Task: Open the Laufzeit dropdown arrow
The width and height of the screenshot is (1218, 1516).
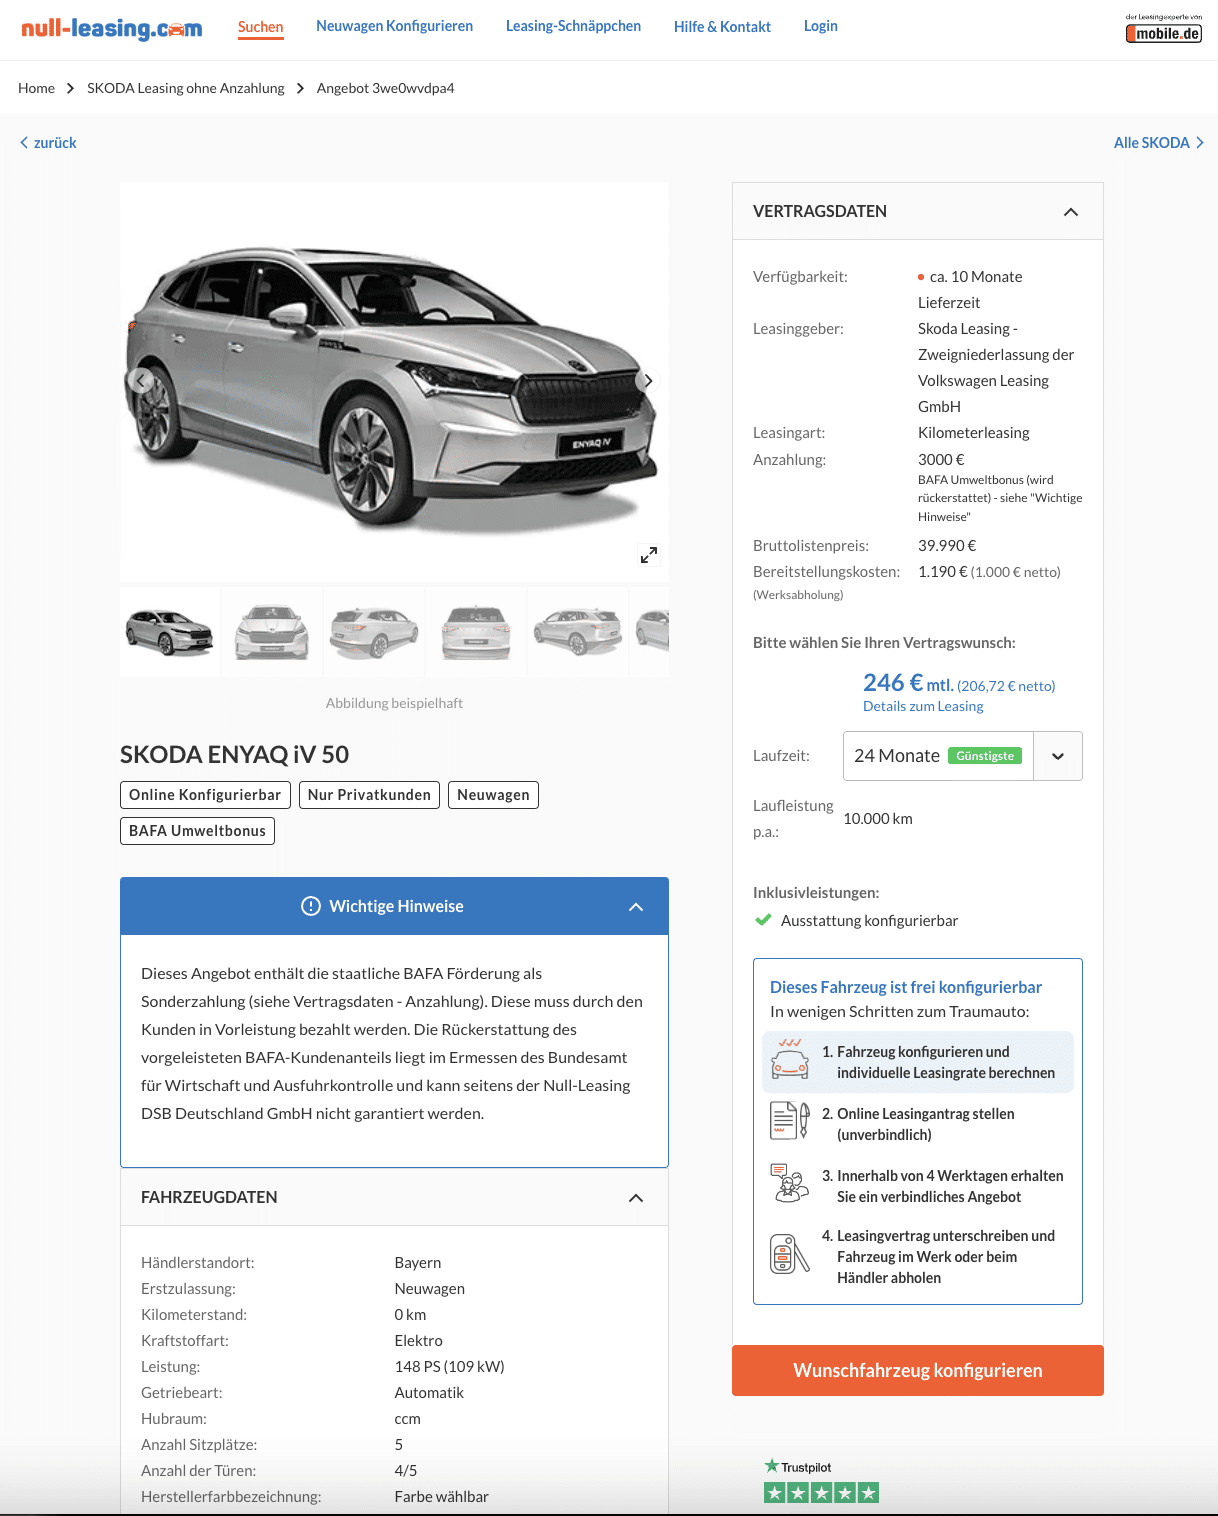Action: [x=1058, y=756]
